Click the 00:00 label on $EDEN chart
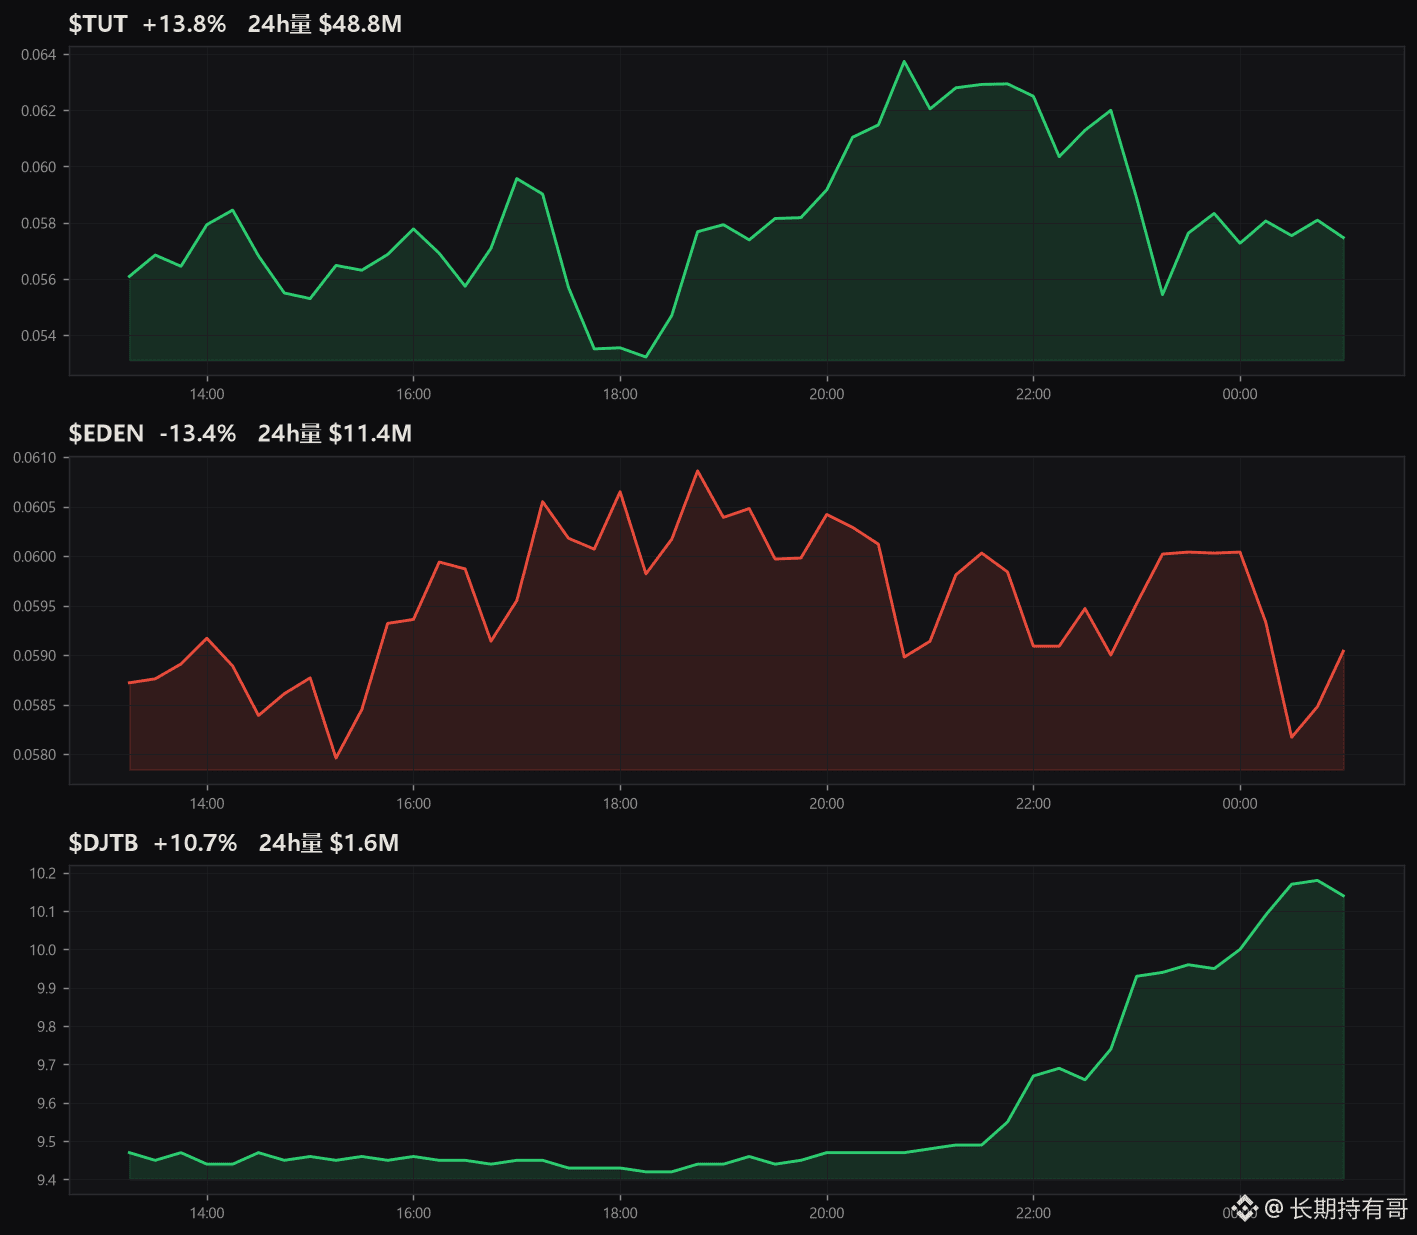 [1240, 804]
